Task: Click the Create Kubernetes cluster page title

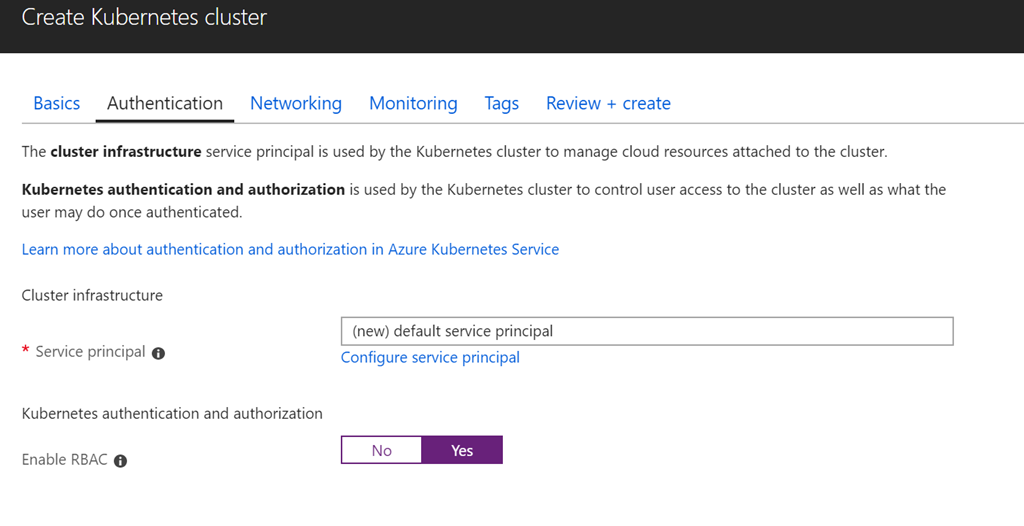Action: point(144,17)
